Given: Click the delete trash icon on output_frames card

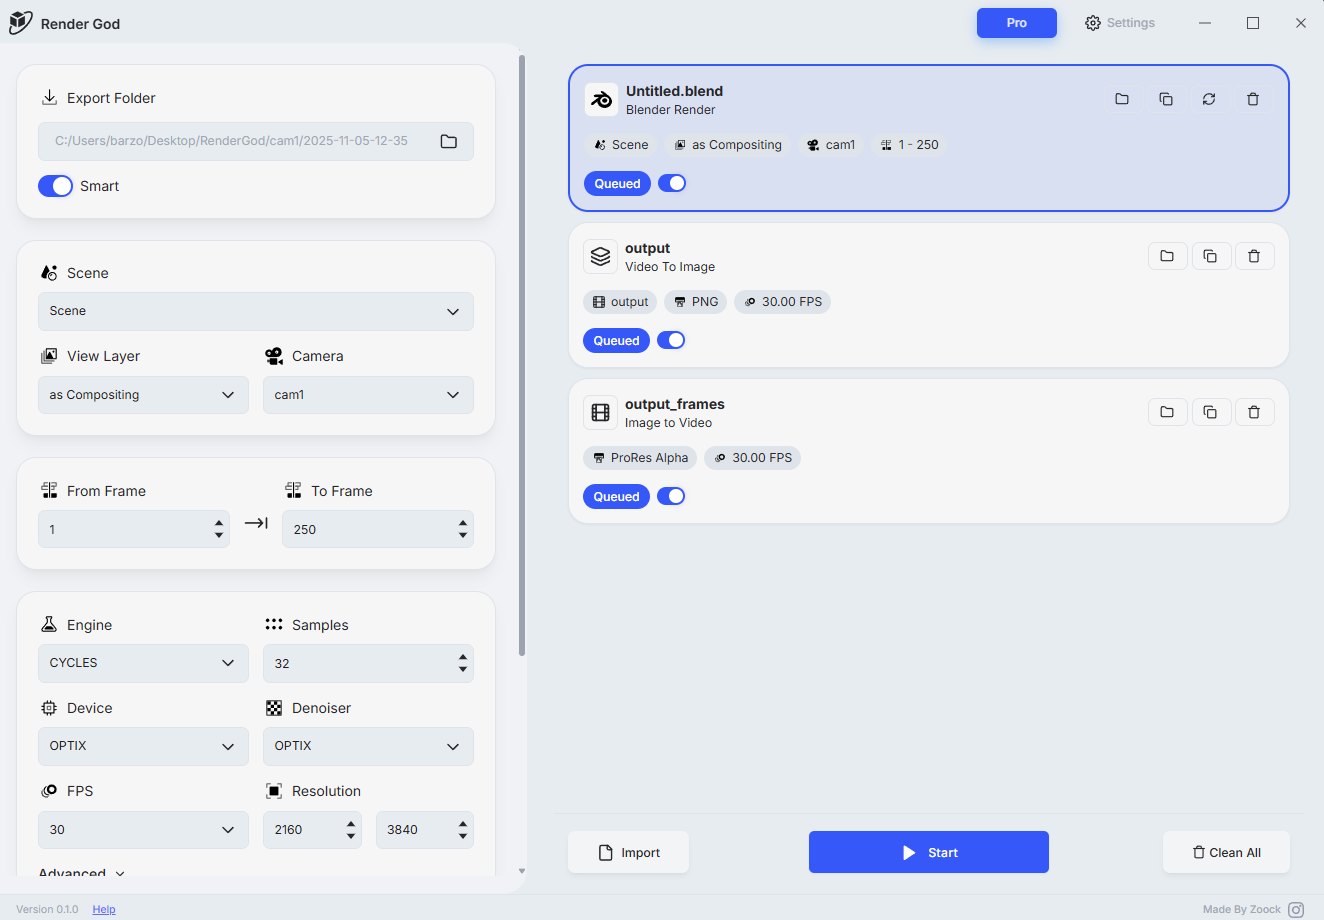Looking at the screenshot, I should 1255,412.
